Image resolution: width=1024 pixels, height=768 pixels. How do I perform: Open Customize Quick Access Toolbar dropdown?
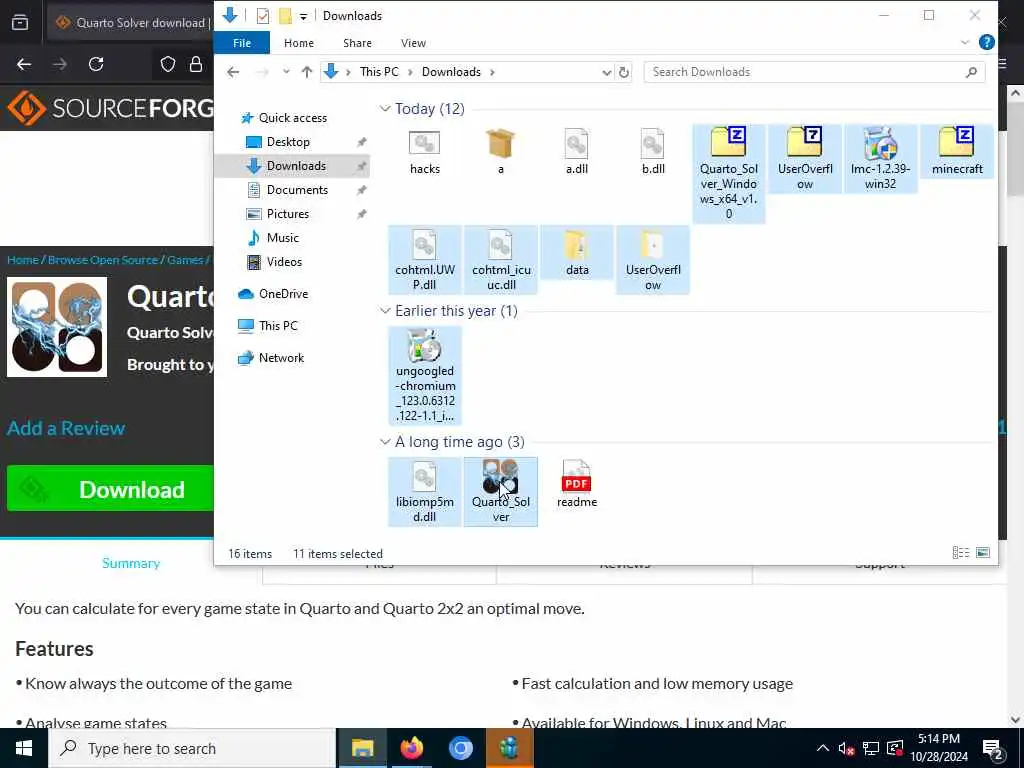303,16
